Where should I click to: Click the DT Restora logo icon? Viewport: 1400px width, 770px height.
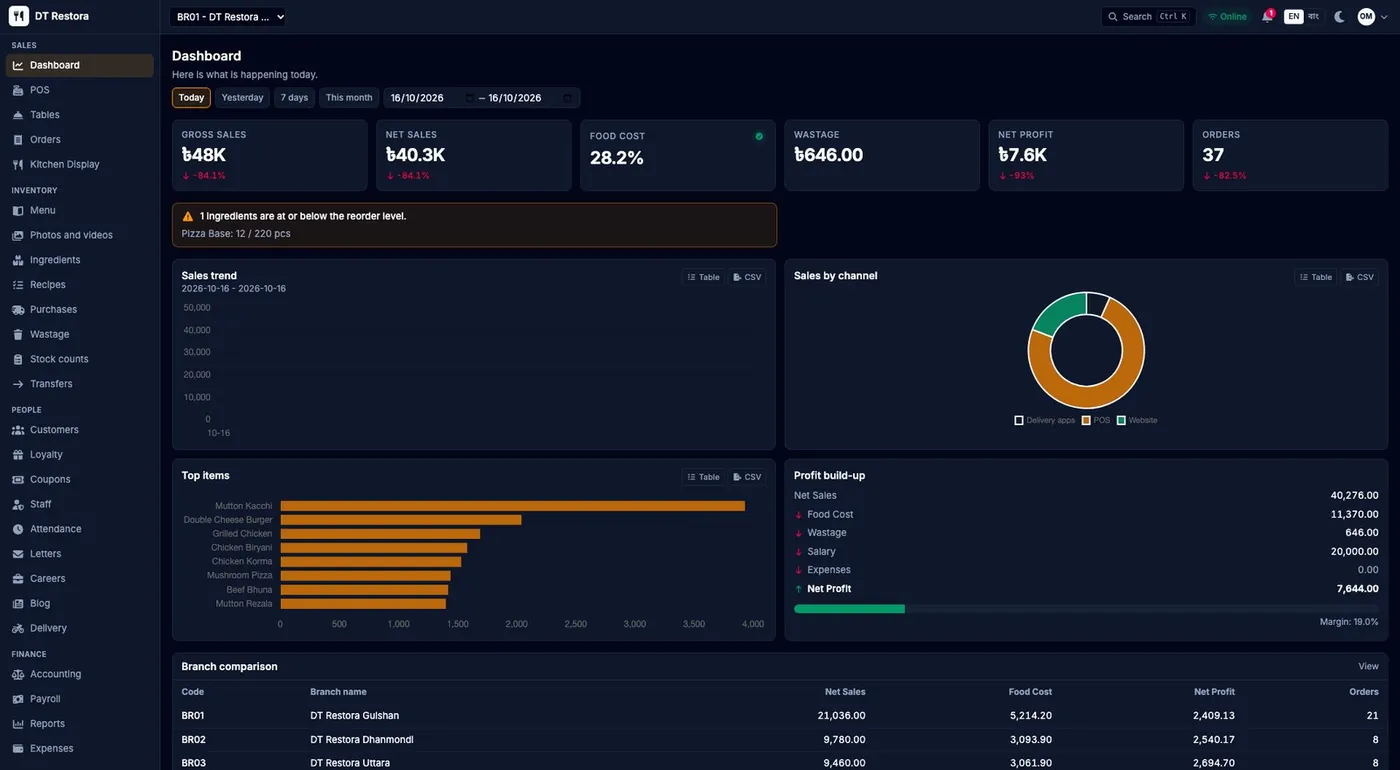click(18, 16)
